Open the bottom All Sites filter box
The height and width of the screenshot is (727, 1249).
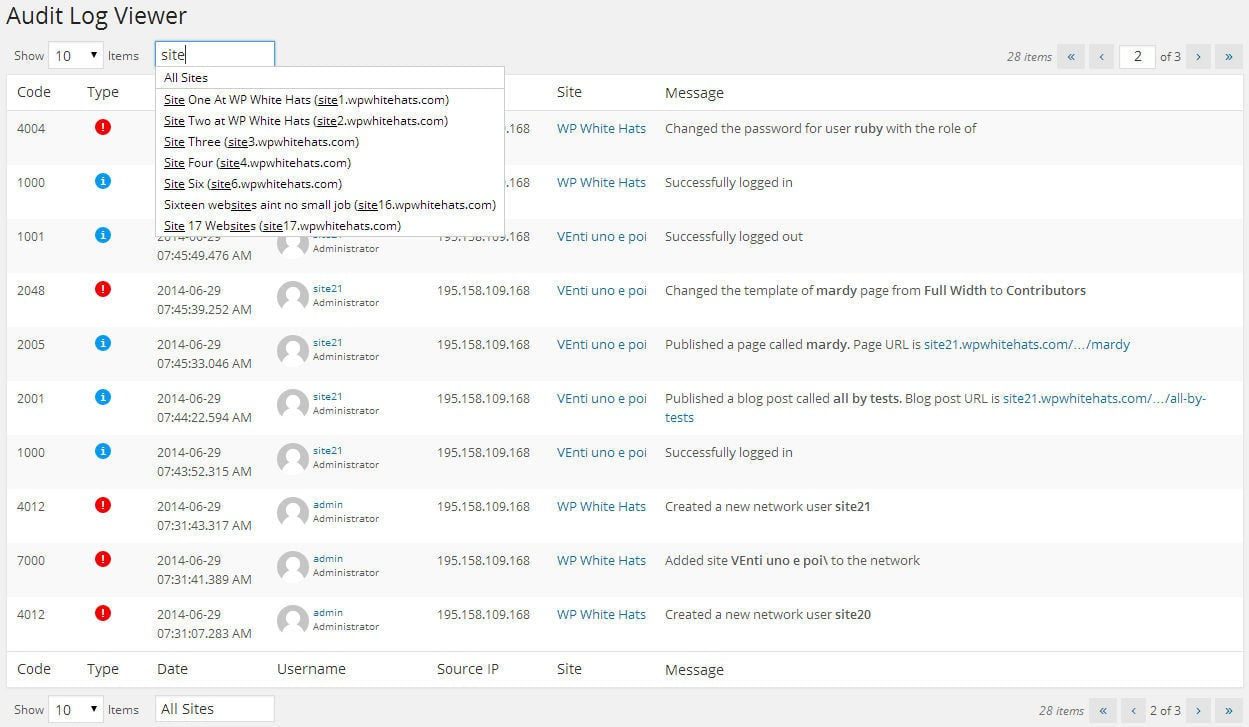pyautogui.click(x=214, y=709)
